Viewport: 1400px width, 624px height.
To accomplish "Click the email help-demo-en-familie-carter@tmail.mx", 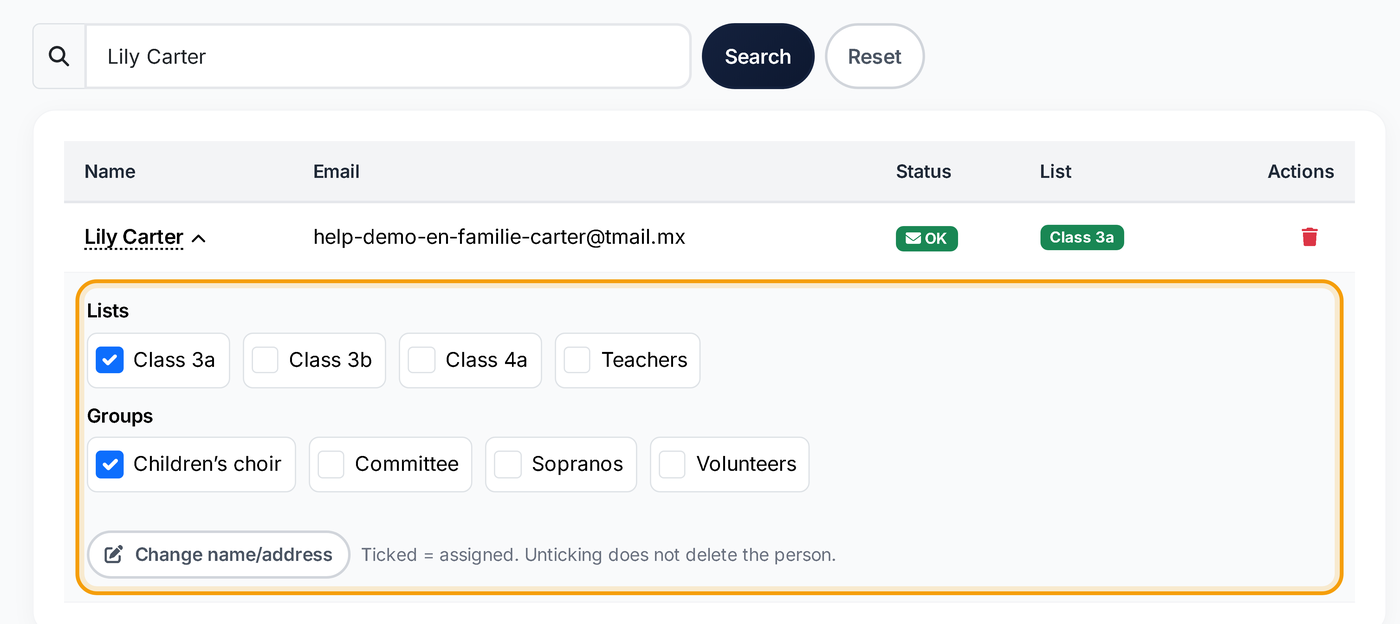I will click(499, 237).
